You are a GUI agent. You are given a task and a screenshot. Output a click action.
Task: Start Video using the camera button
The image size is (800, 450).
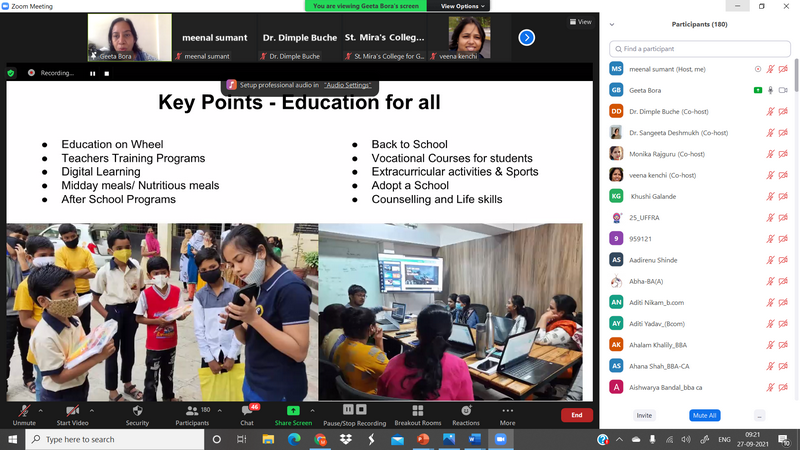tap(71, 412)
